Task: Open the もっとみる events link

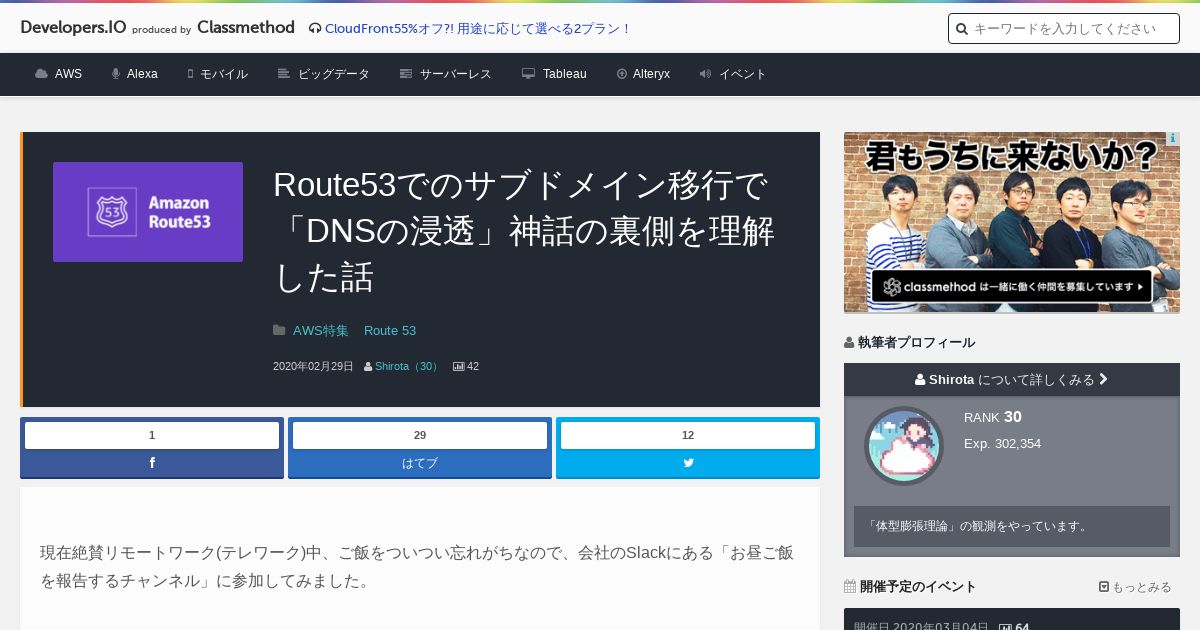Action: coord(1142,587)
